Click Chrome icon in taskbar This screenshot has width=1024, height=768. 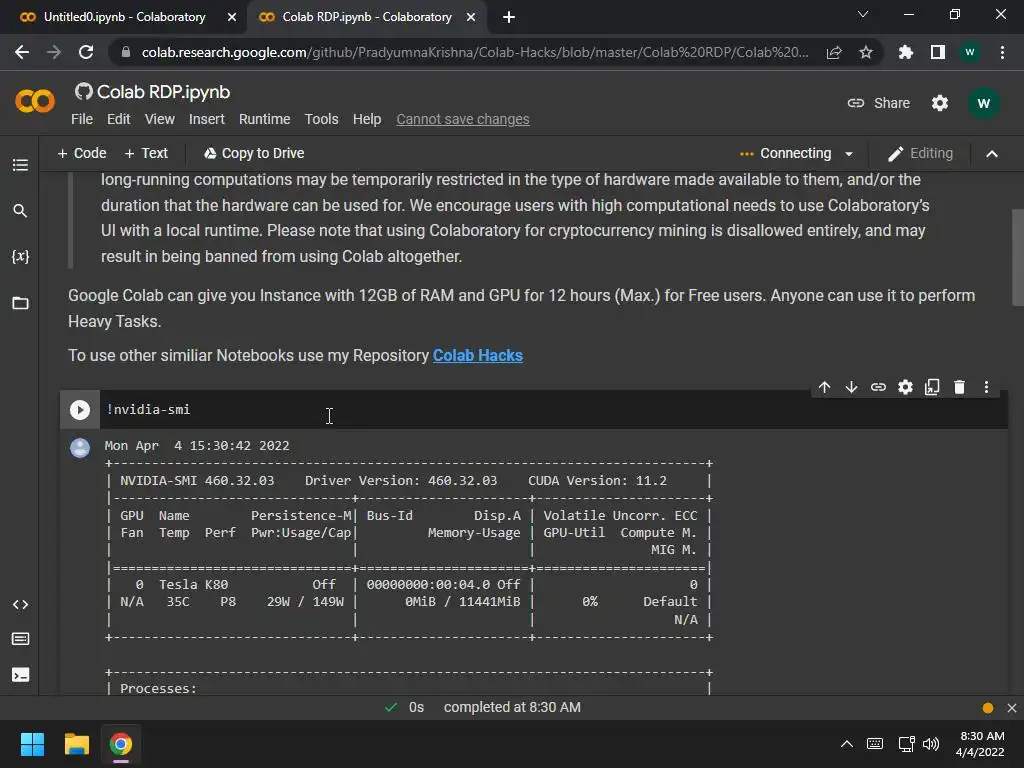point(121,744)
